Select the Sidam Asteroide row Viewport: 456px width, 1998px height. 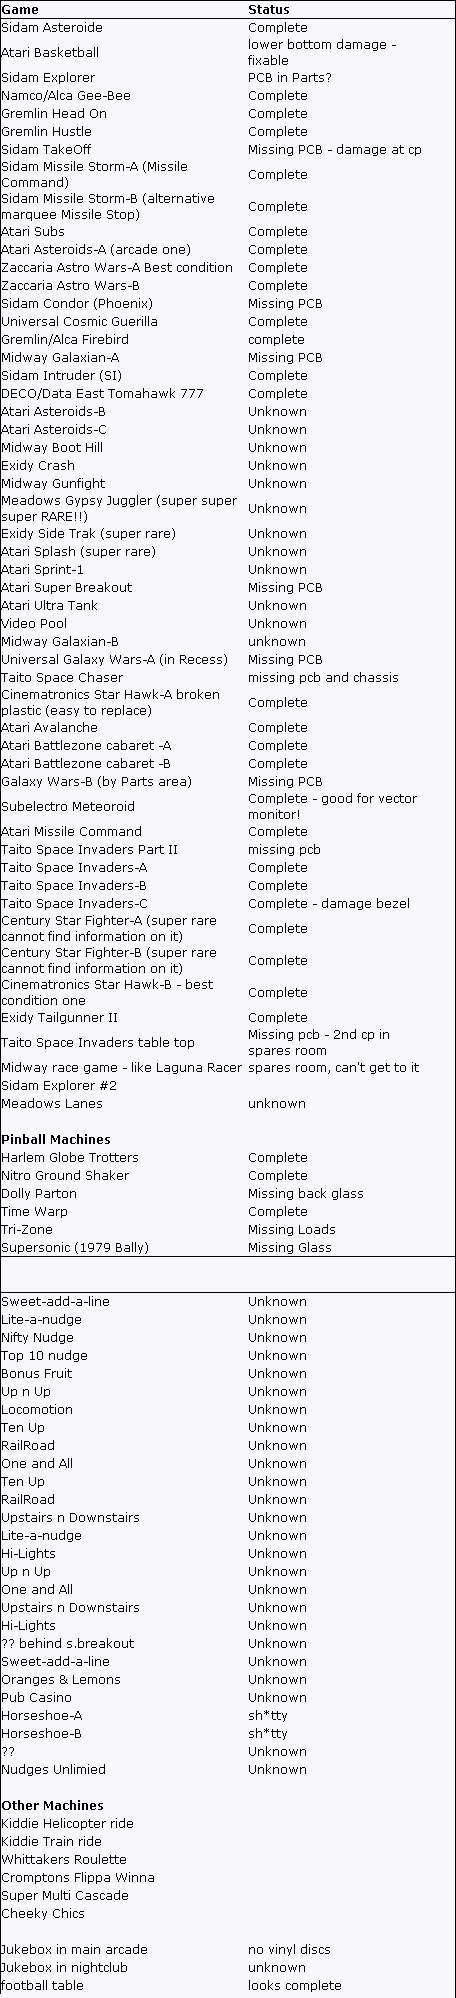[x=227, y=27]
